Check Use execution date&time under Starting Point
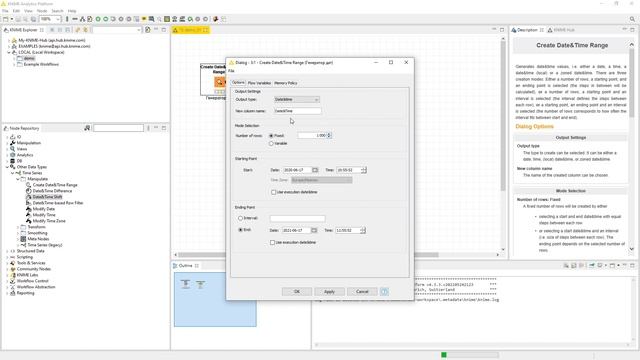 pos(273,192)
